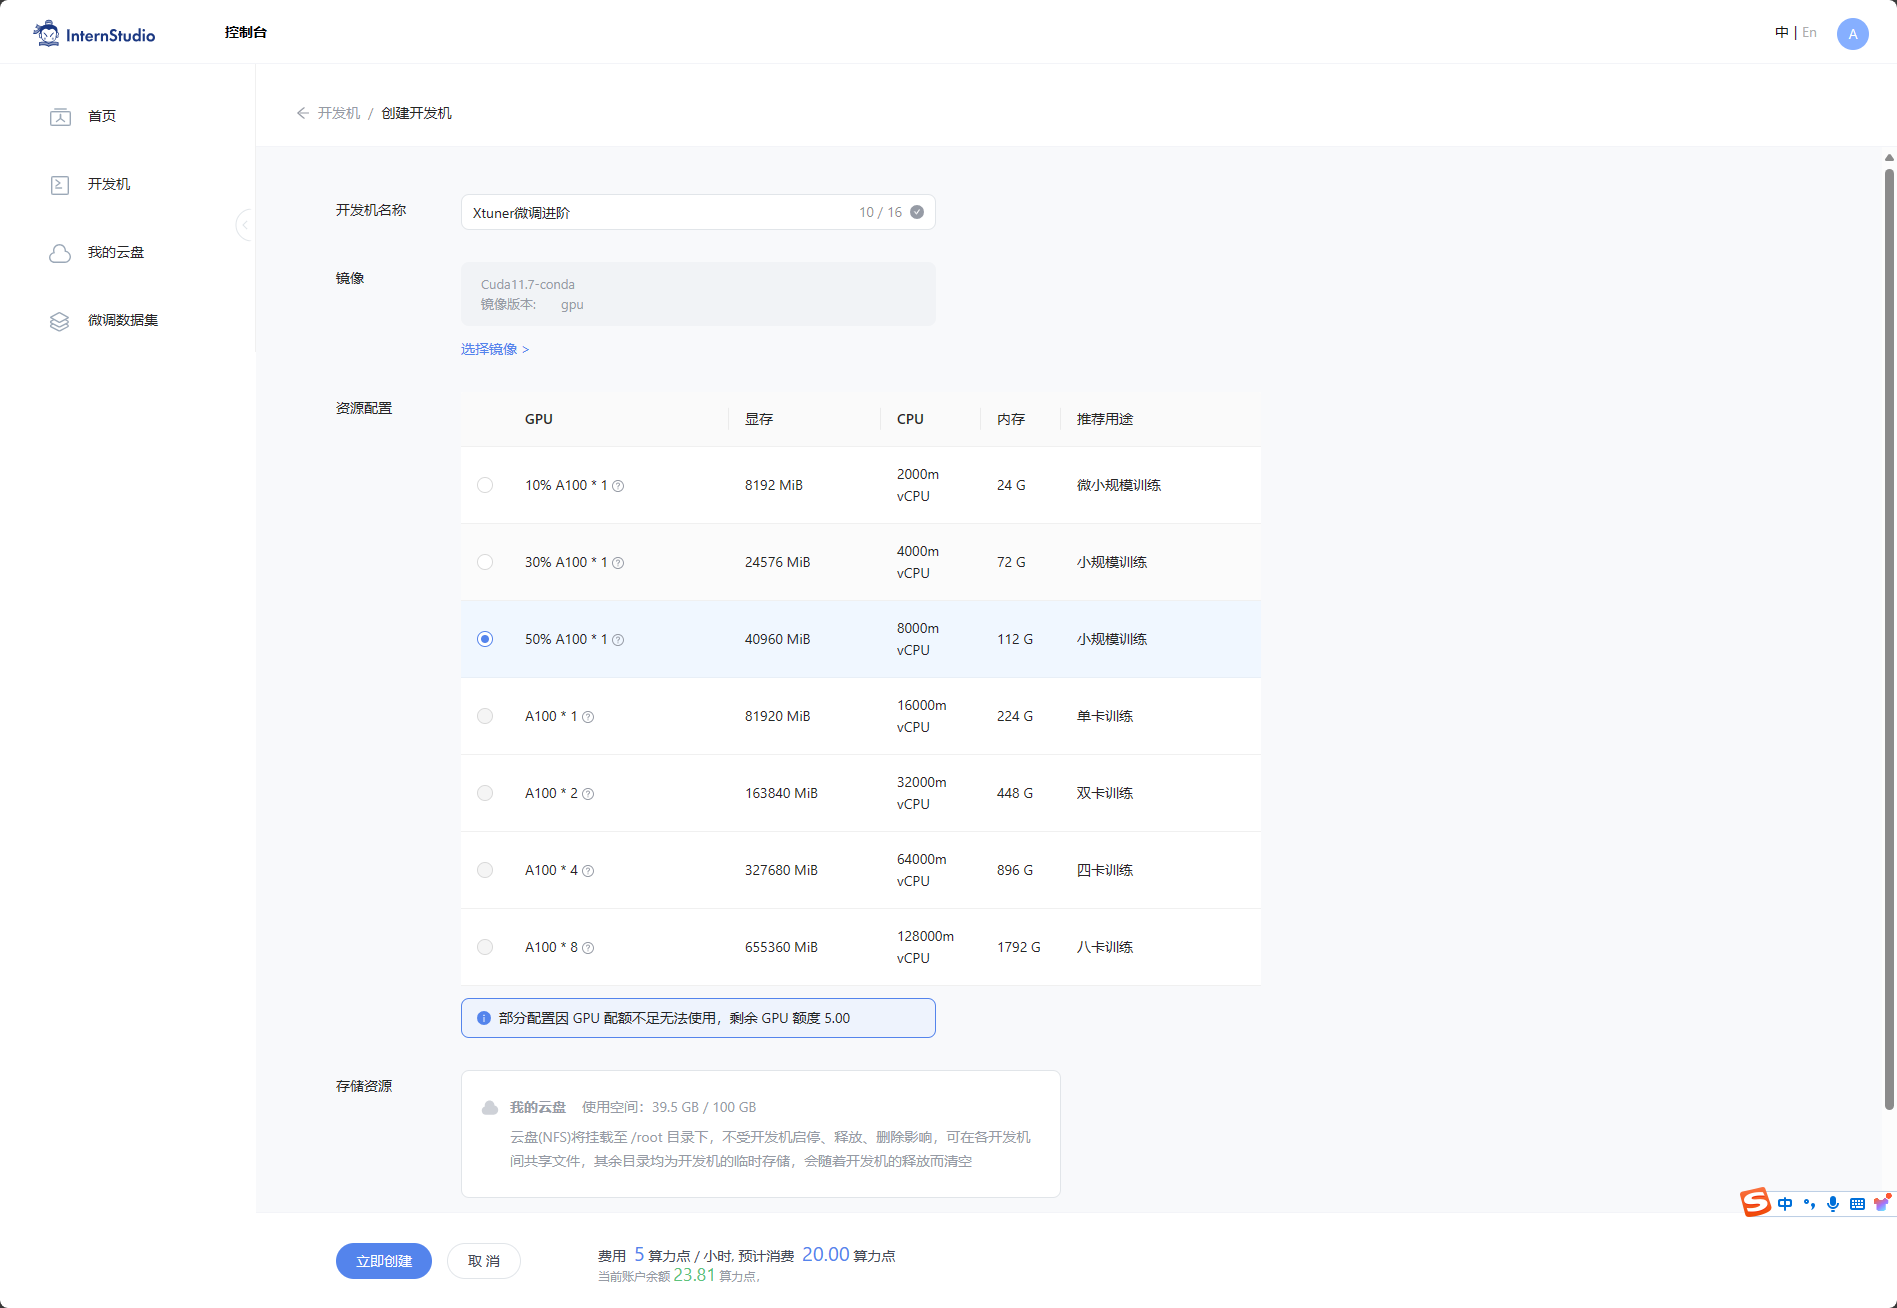Click the help icon beside 50% A100 * 1

[618, 640]
